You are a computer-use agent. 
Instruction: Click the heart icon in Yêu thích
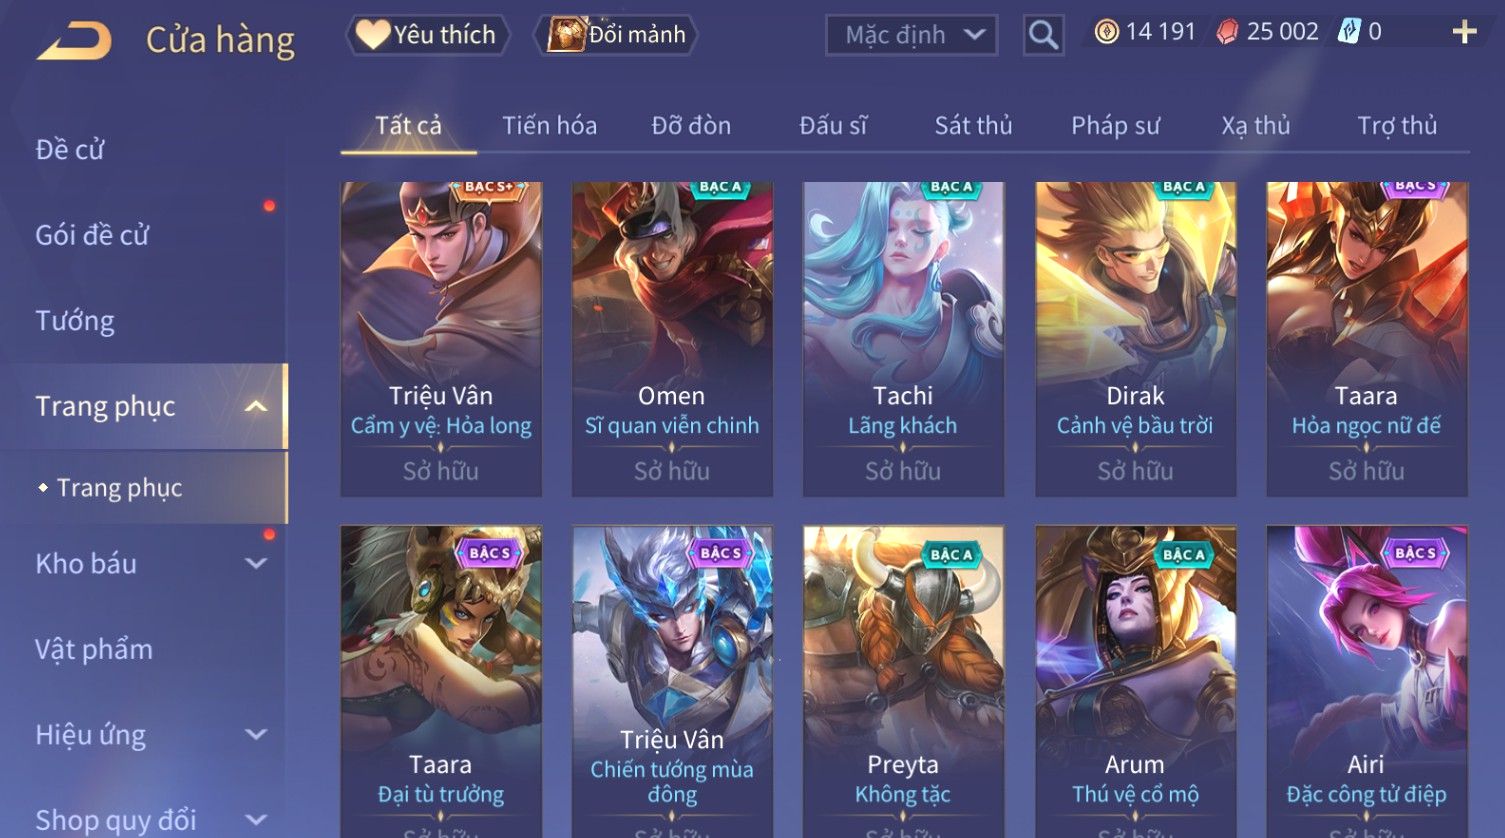pyautogui.click(x=373, y=35)
